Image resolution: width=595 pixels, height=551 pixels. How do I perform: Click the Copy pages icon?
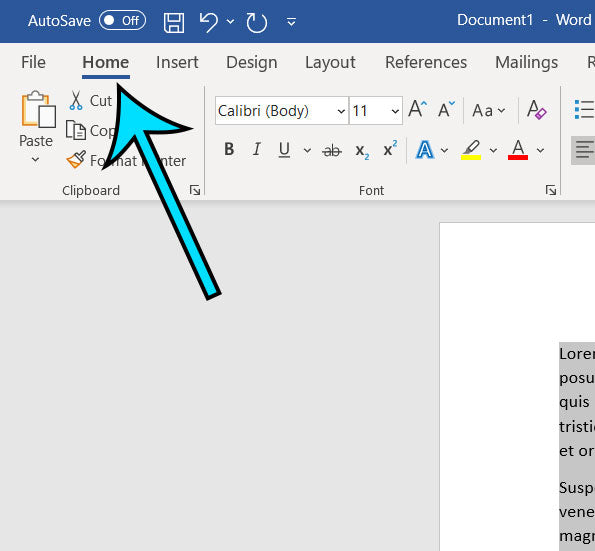[76, 130]
